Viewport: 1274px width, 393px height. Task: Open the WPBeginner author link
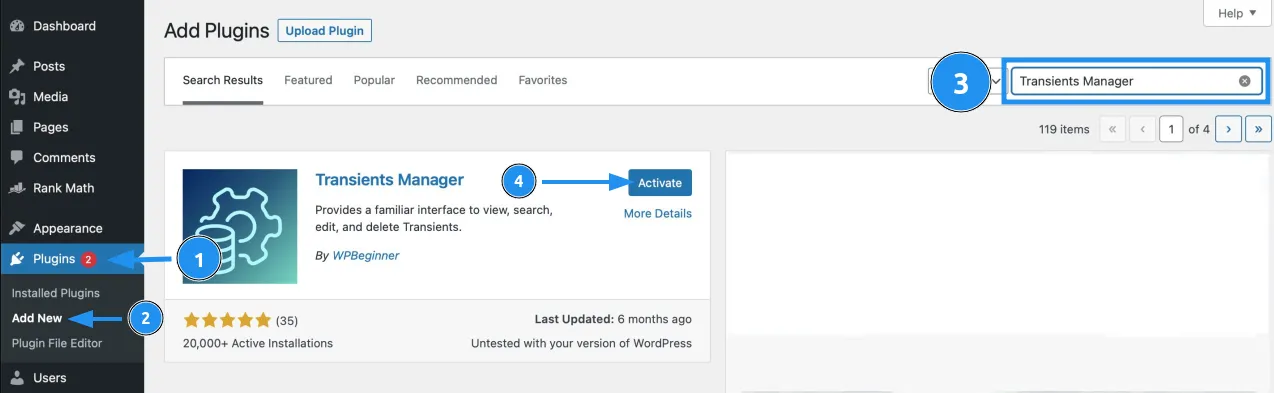pyautogui.click(x=366, y=255)
